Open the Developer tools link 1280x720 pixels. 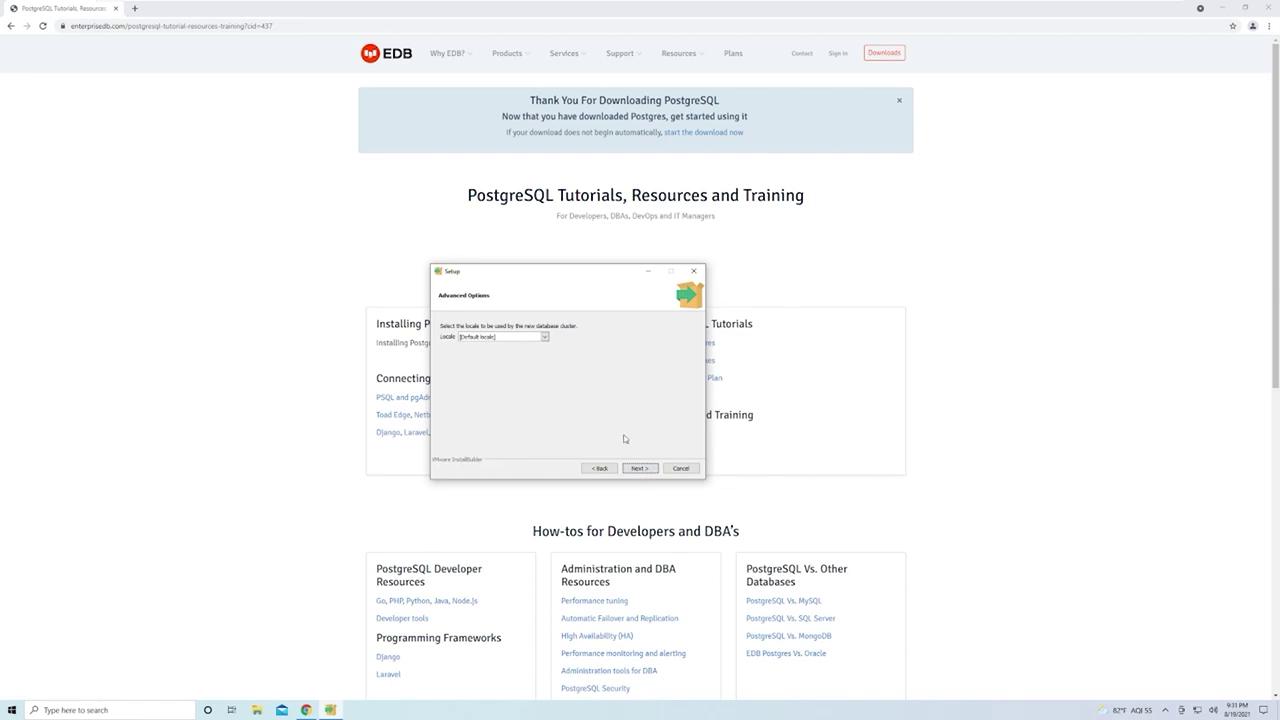click(402, 618)
